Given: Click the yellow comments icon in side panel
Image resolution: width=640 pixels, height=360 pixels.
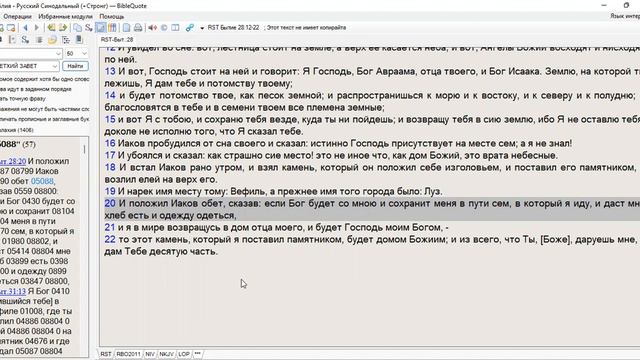Looking at the screenshot, I should coord(52,40).
